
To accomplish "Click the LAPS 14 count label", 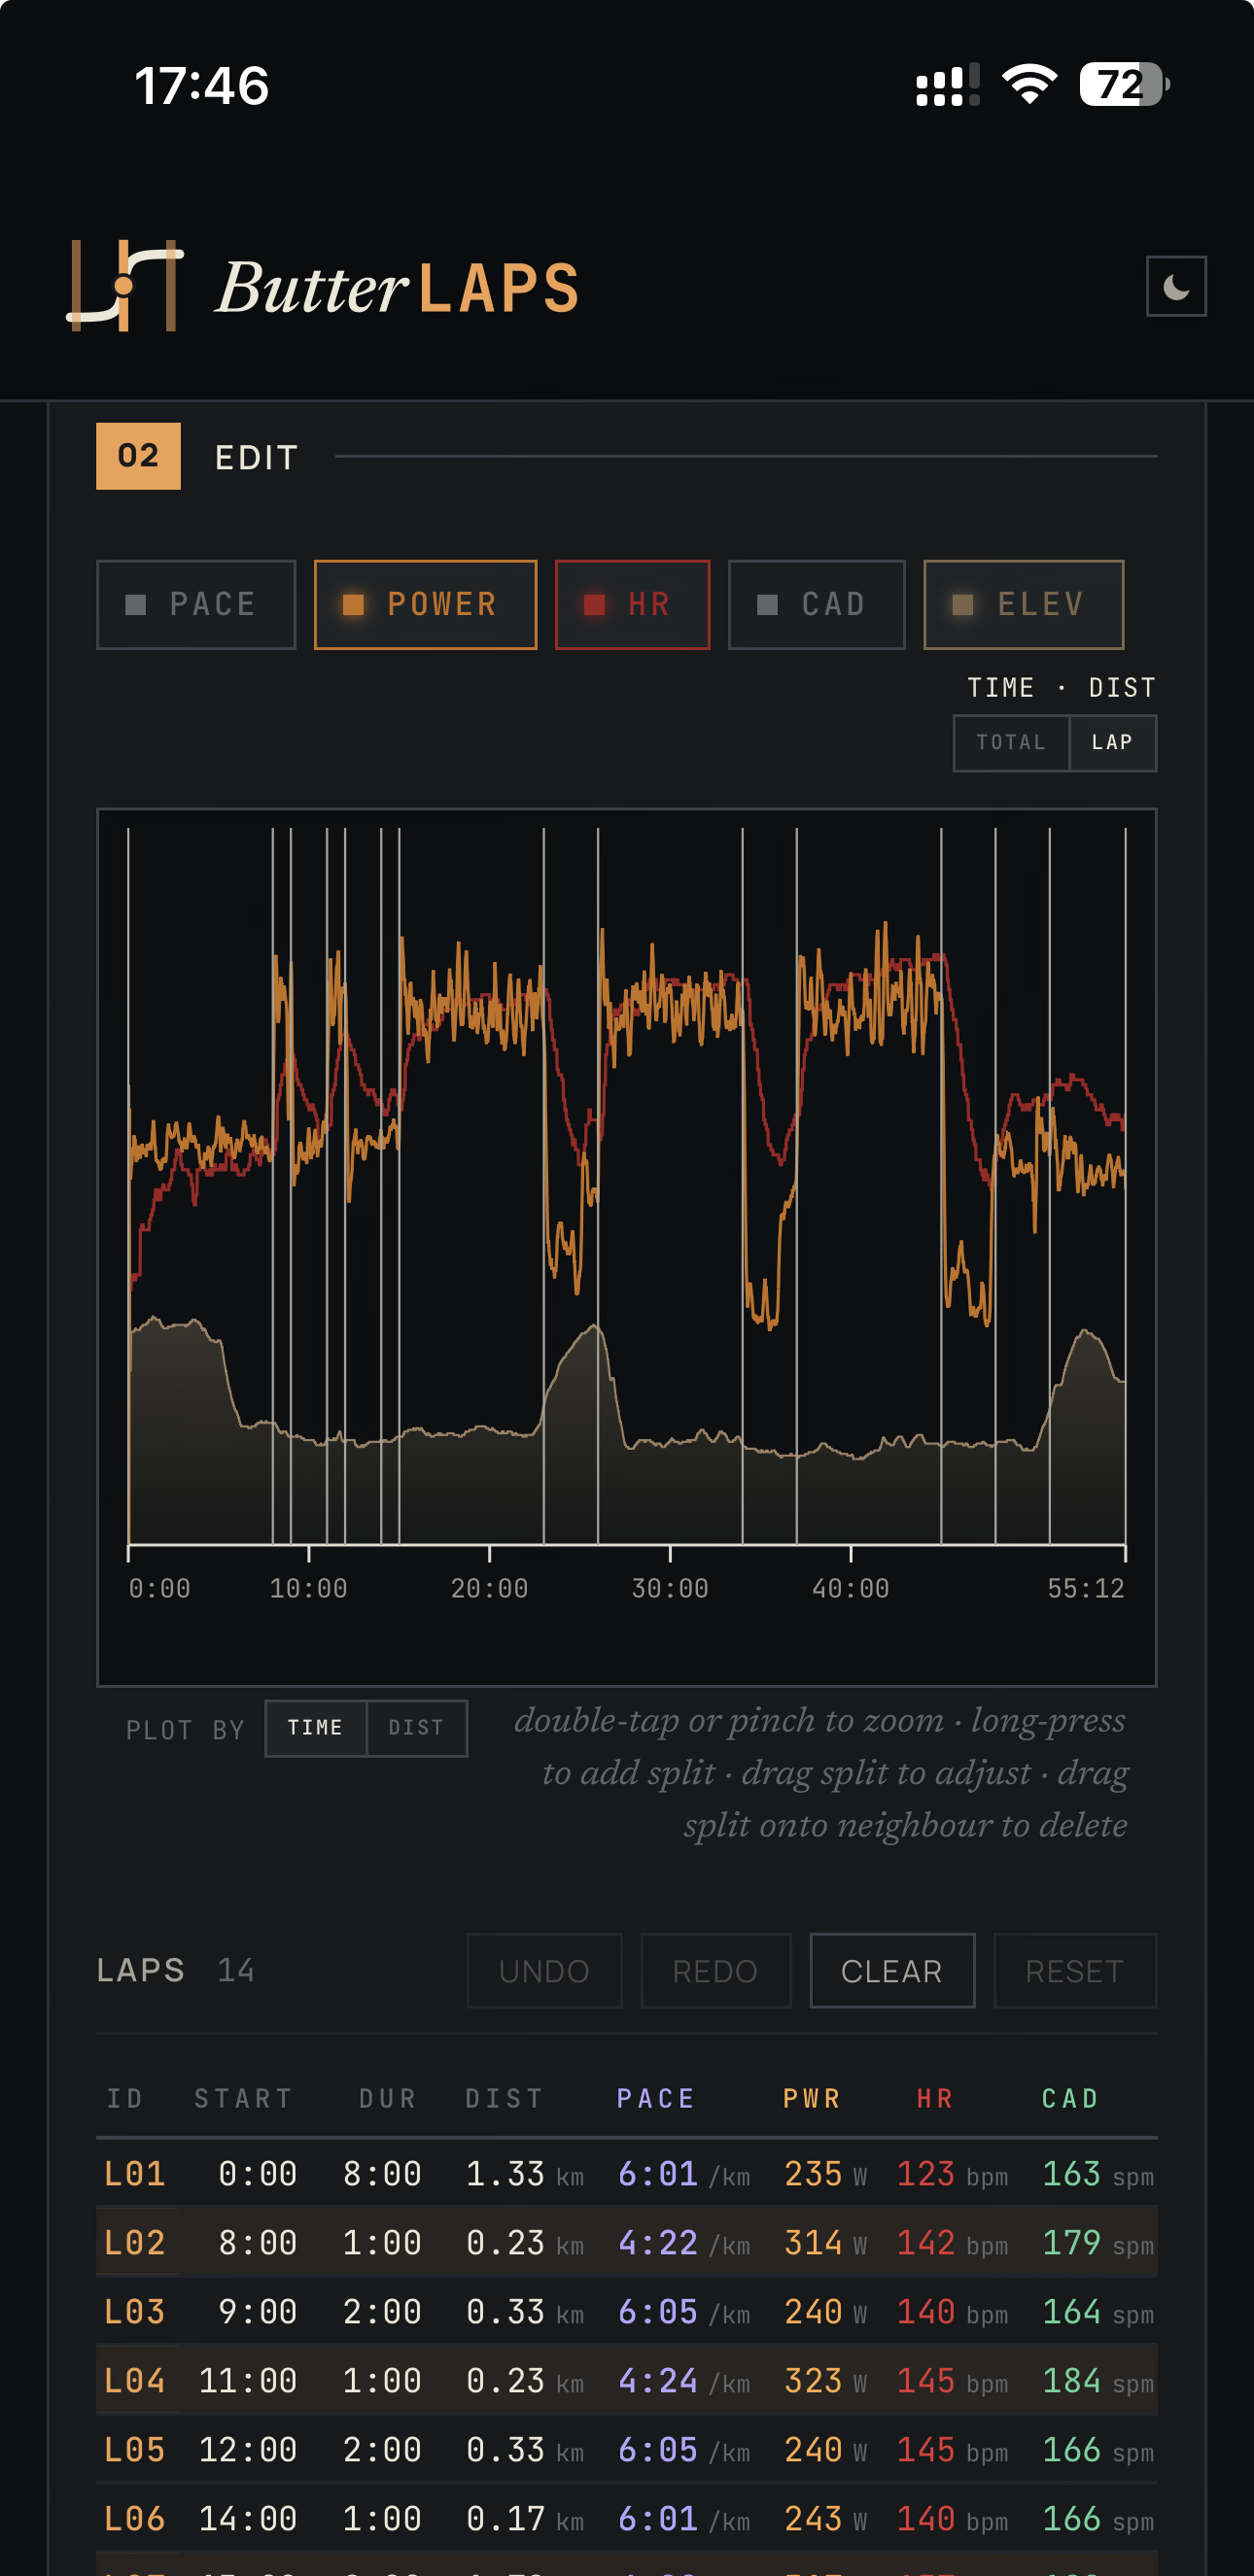I will pos(176,1970).
